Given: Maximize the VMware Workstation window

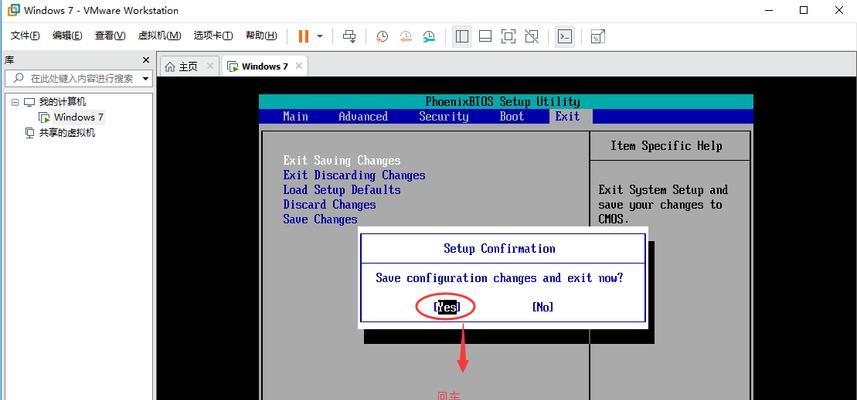Looking at the screenshot, I should (x=803, y=10).
